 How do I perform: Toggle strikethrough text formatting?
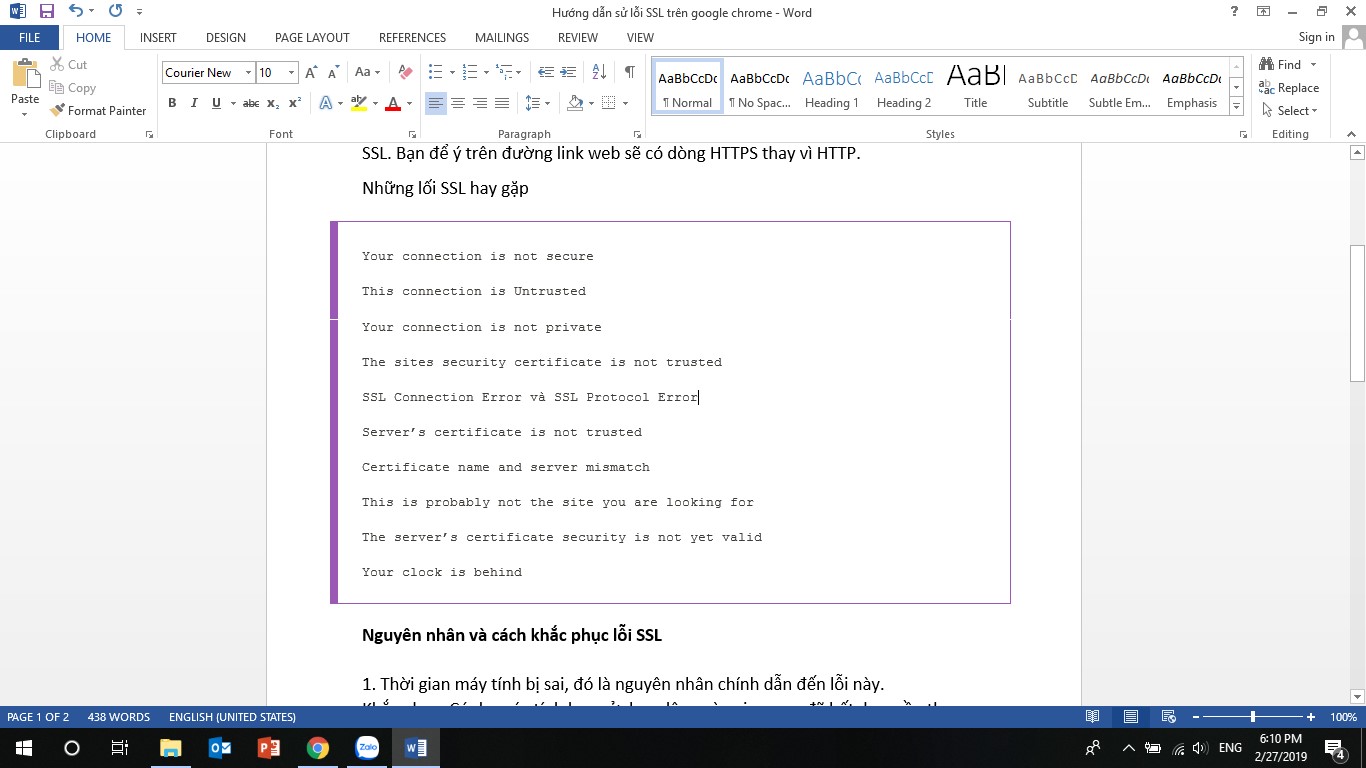click(251, 103)
